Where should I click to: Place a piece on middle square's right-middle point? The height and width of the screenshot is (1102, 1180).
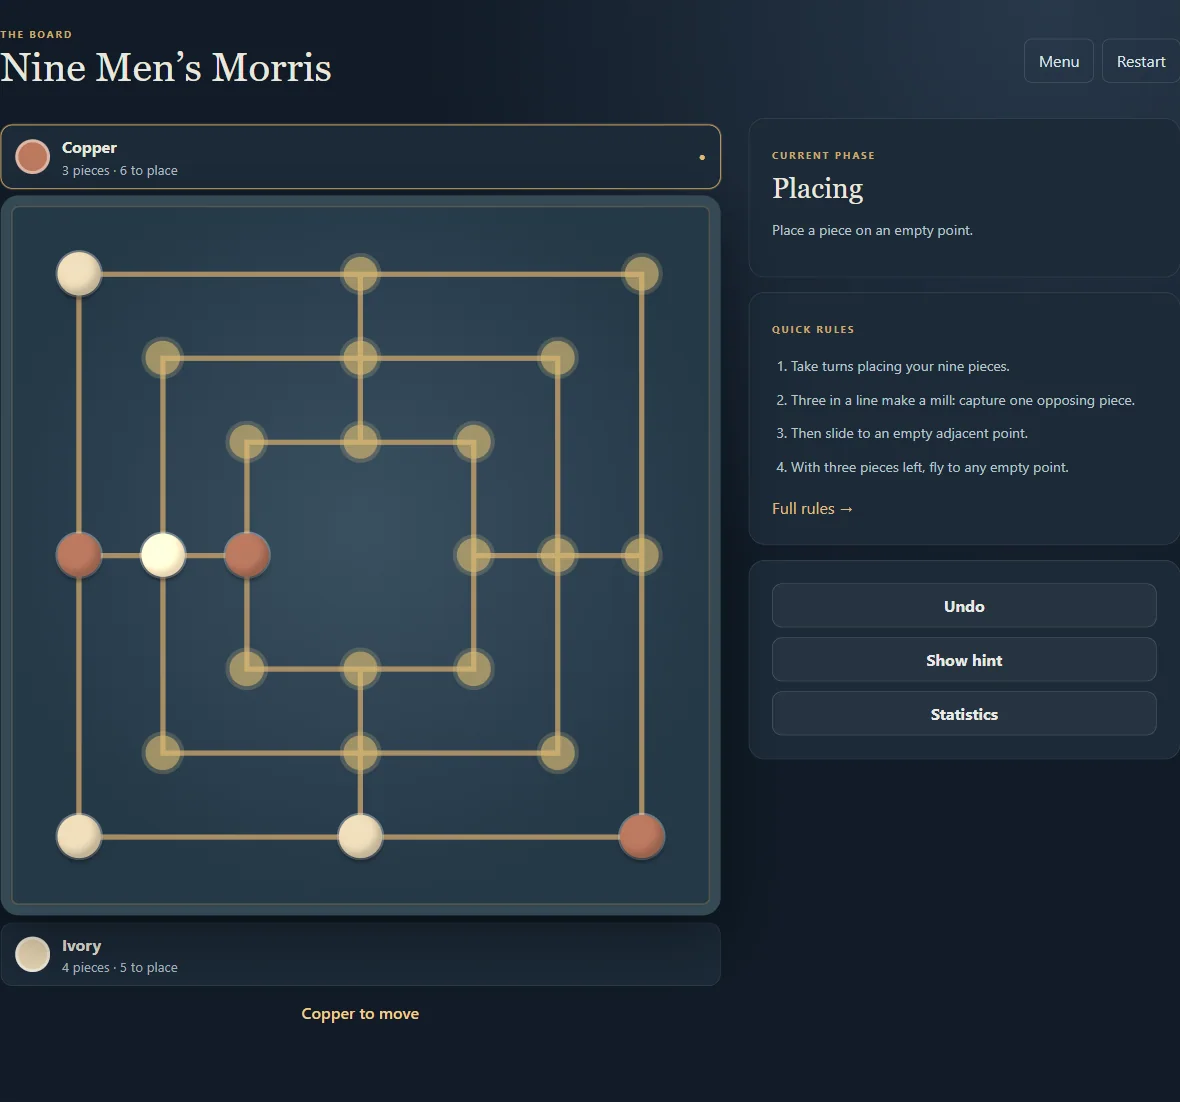tap(558, 556)
